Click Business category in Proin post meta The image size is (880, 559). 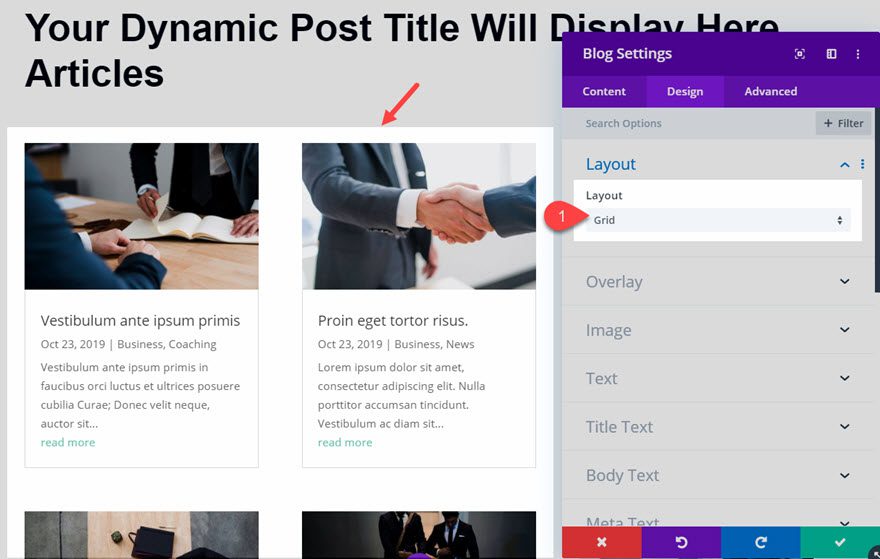(418, 344)
